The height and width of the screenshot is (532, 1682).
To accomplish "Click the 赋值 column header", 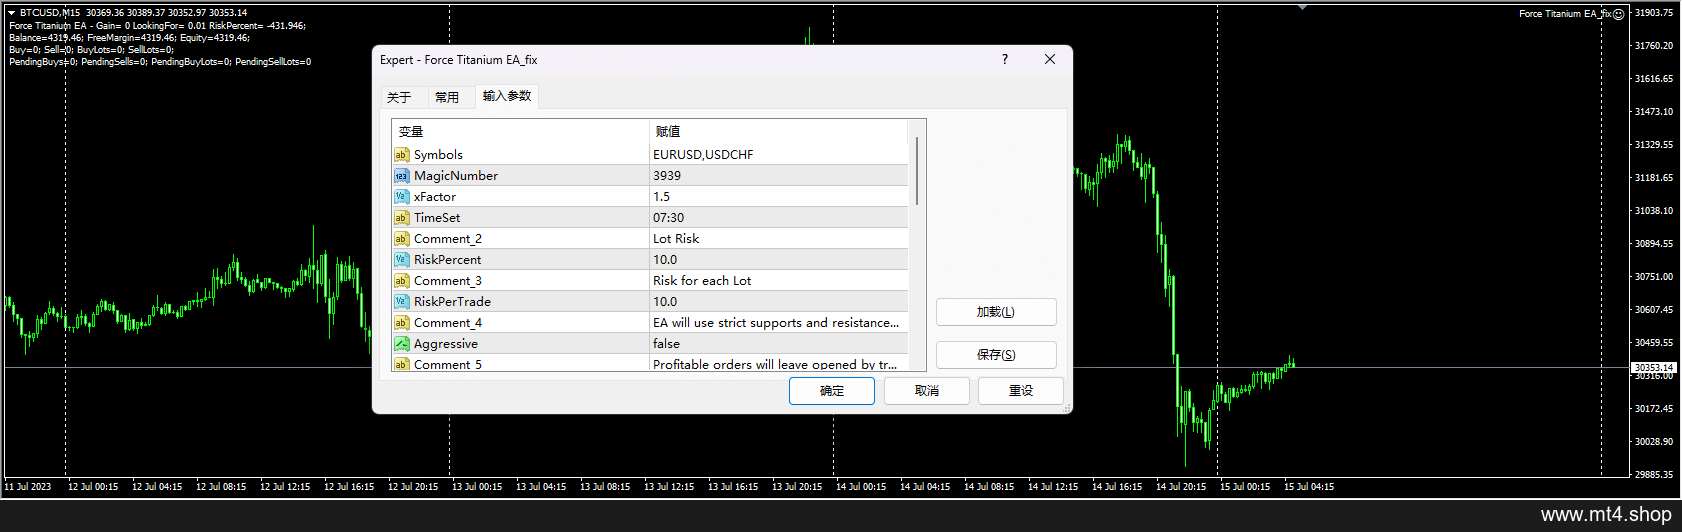I will pos(779,132).
